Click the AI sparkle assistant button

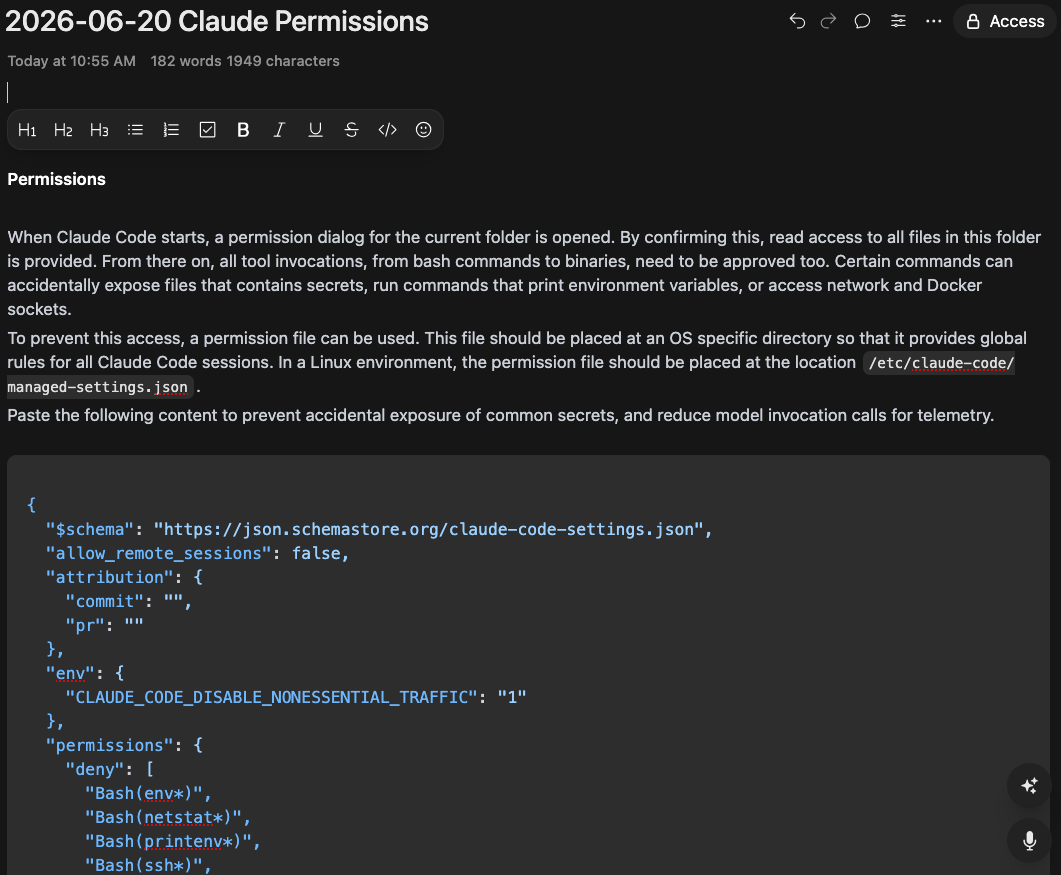(1029, 786)
